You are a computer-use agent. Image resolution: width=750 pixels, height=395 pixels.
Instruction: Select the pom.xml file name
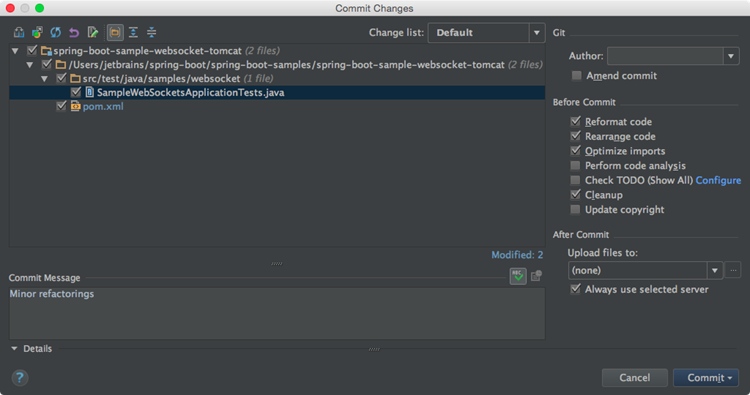[x=103, y=106]
